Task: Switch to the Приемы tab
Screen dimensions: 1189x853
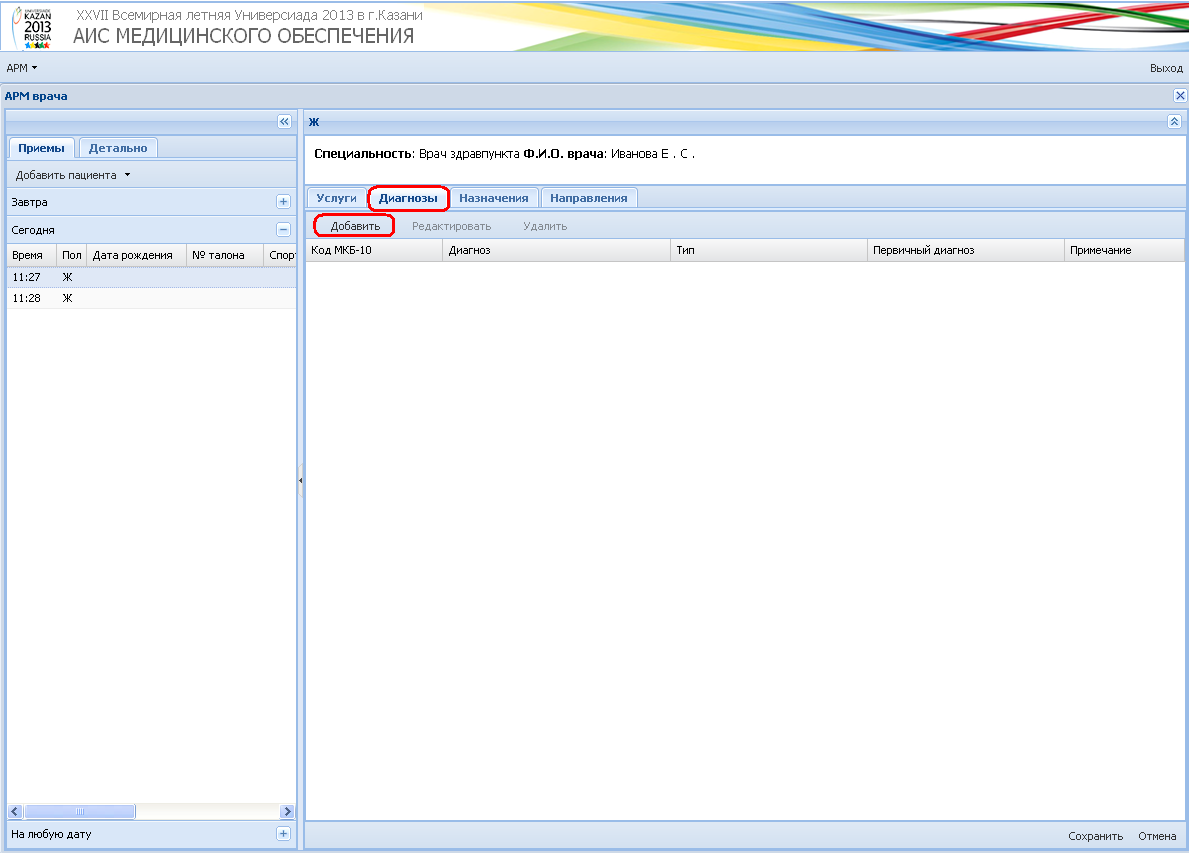Action: click(42, 148)
